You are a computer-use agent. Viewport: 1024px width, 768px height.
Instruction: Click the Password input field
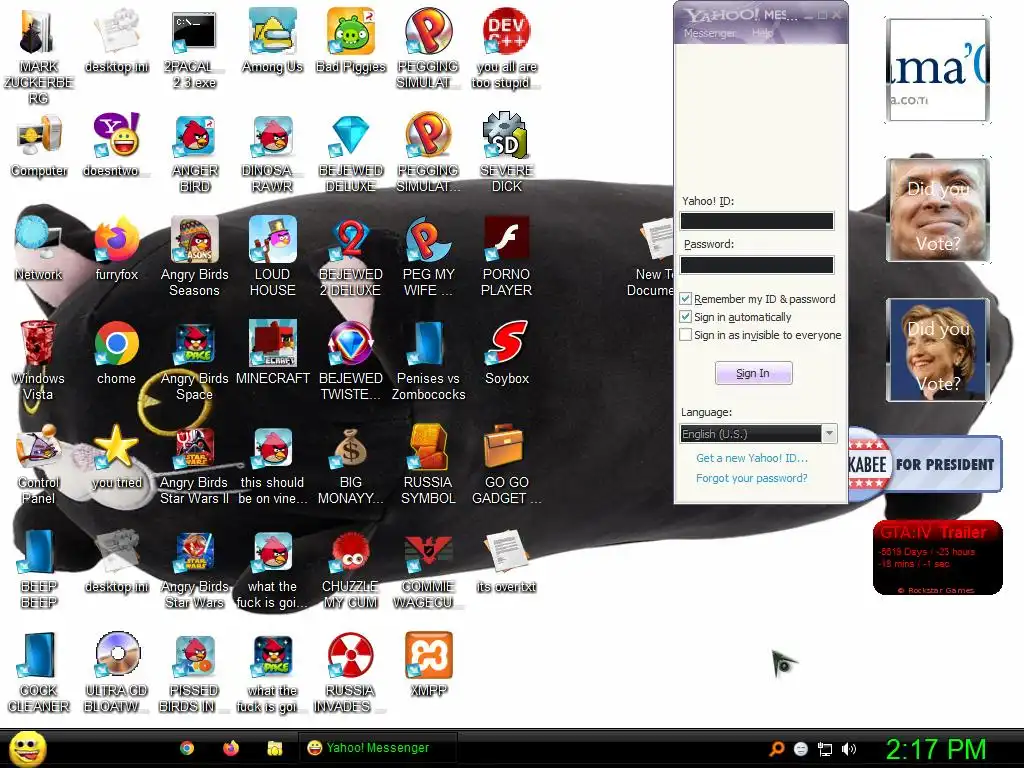pyautogui.click(x=757, y=264)
